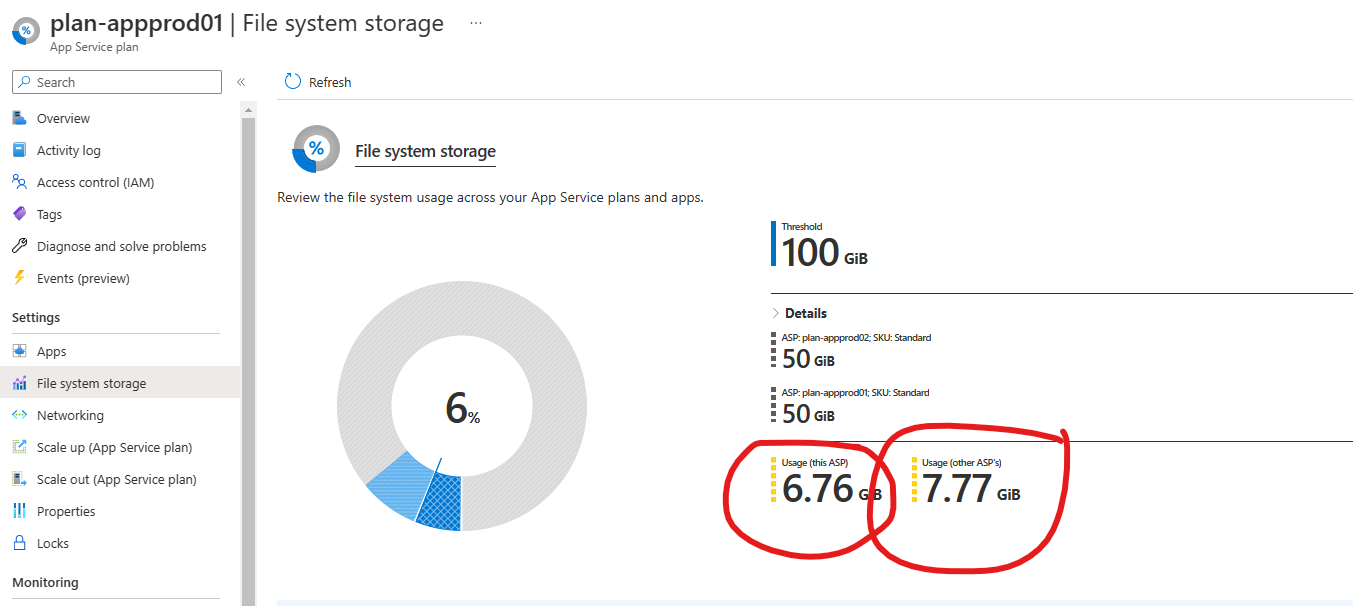Open the Activity log page

(x=69, y=150)
